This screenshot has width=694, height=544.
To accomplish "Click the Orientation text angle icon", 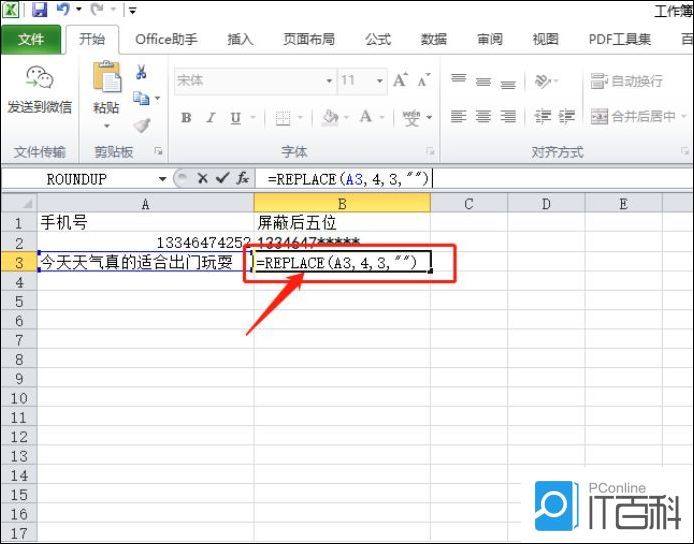I will 543,81.
